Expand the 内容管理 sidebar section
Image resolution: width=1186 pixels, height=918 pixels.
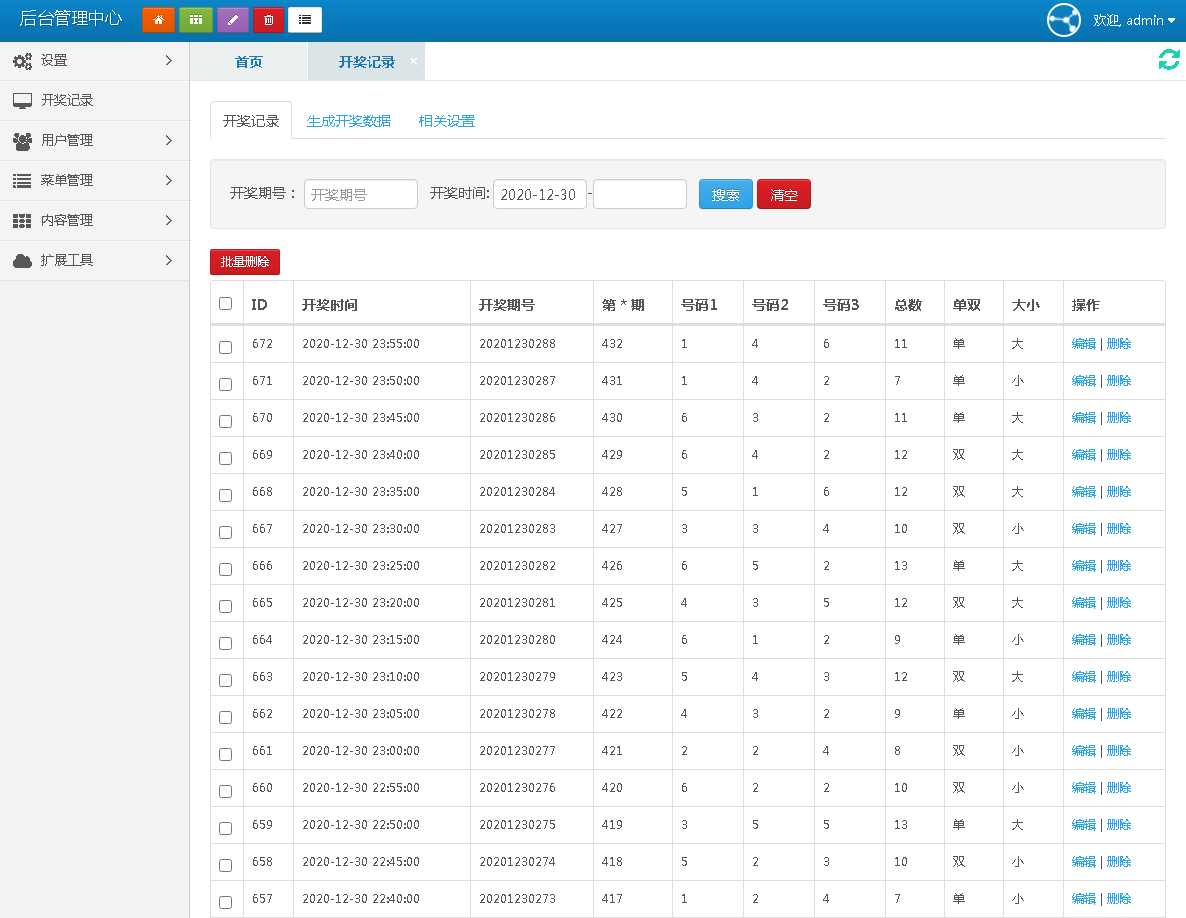(94, 221)
